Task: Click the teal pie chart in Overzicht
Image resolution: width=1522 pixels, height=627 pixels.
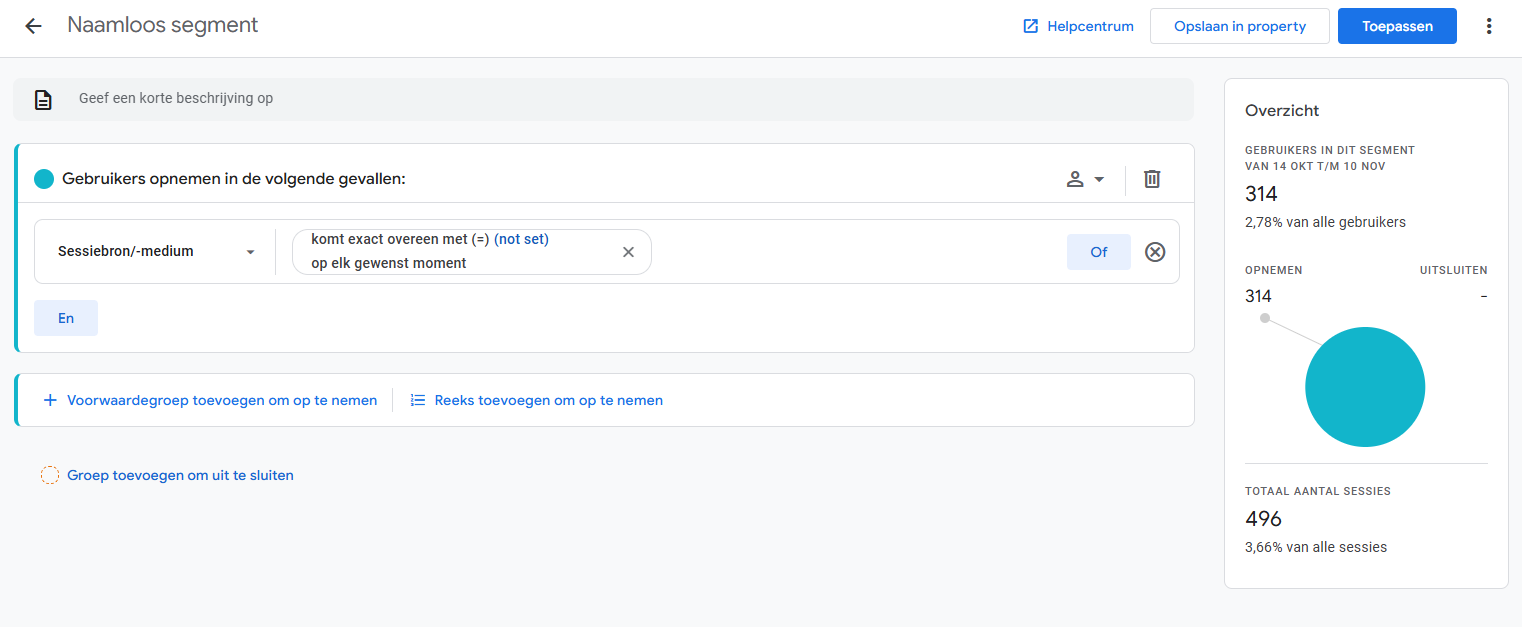Action: coord(1365,387)
